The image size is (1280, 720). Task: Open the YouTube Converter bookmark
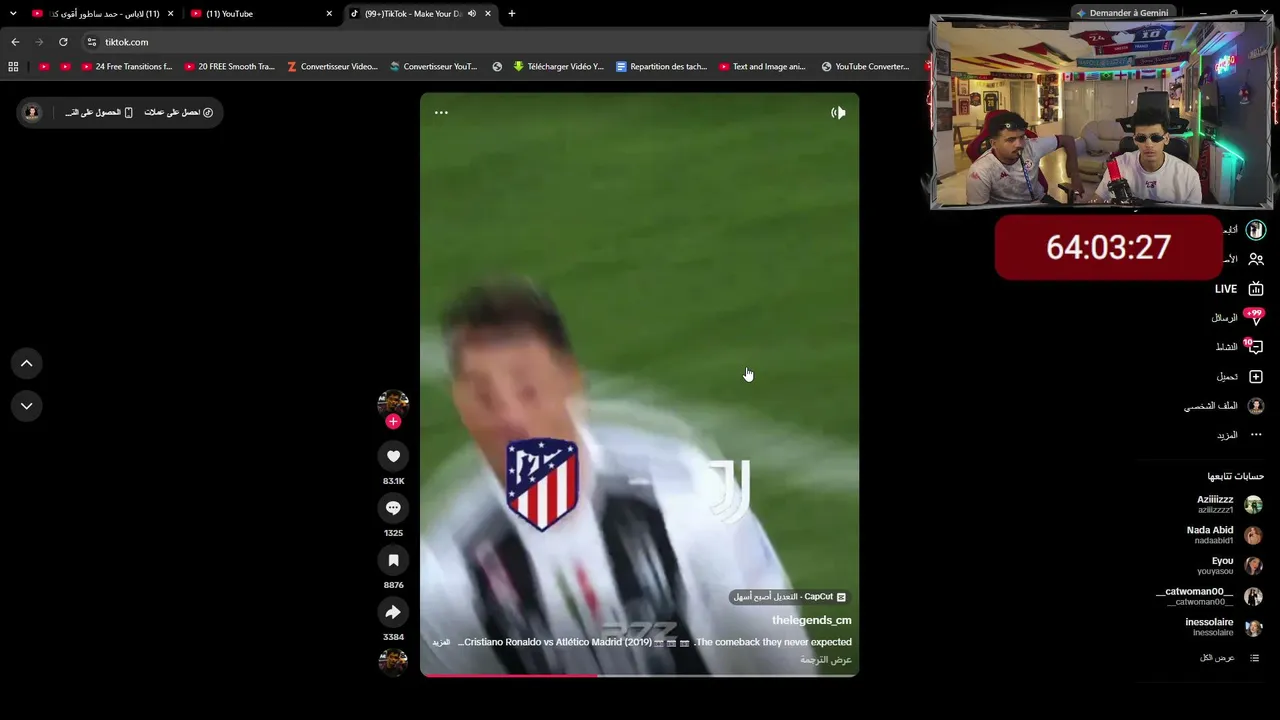[866, 67]
